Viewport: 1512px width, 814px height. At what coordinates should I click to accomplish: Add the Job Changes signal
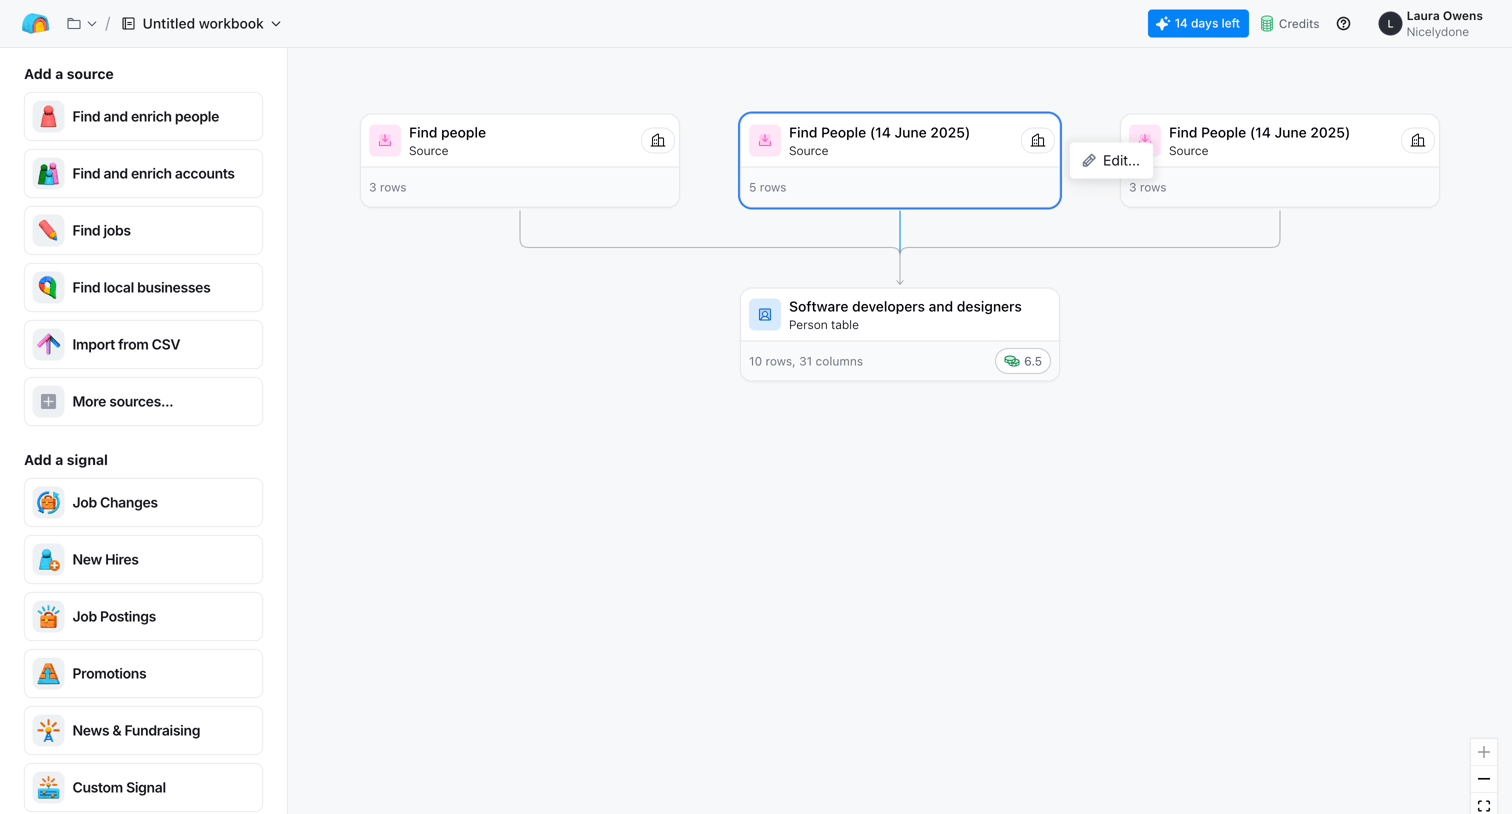click(143, 503)
